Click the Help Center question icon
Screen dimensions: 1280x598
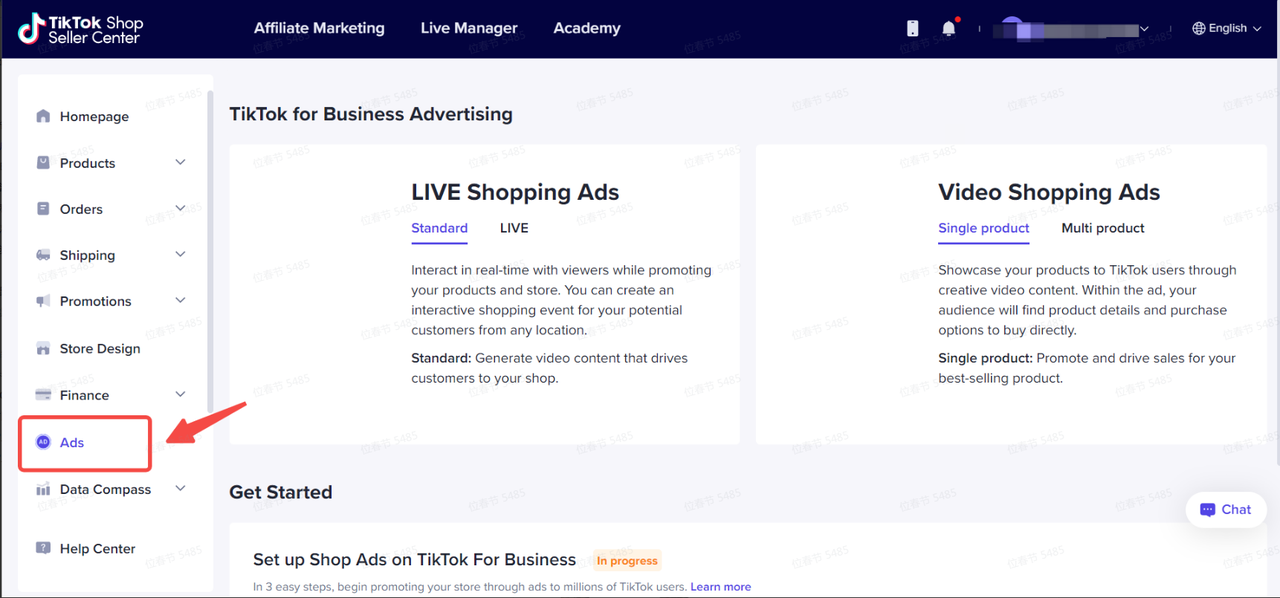[43, 548]
